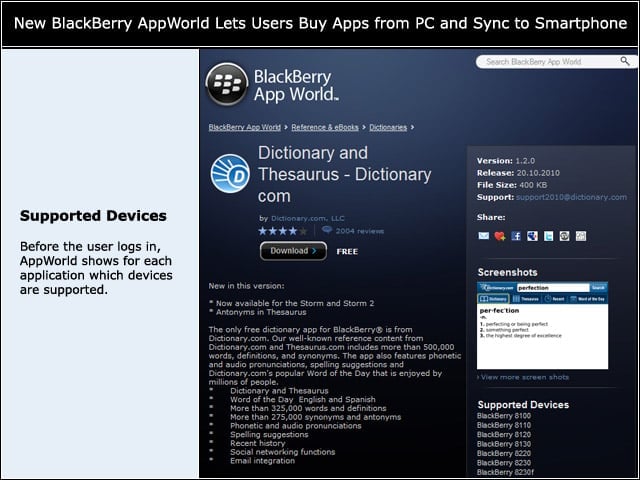
Task: Open View more screen shots link
Action: (525, 377)
